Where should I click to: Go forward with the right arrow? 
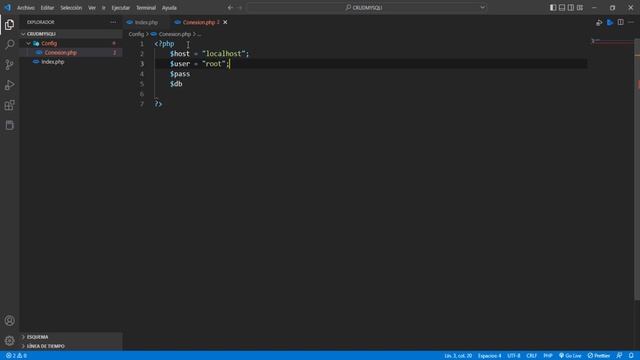coord(240,7)
